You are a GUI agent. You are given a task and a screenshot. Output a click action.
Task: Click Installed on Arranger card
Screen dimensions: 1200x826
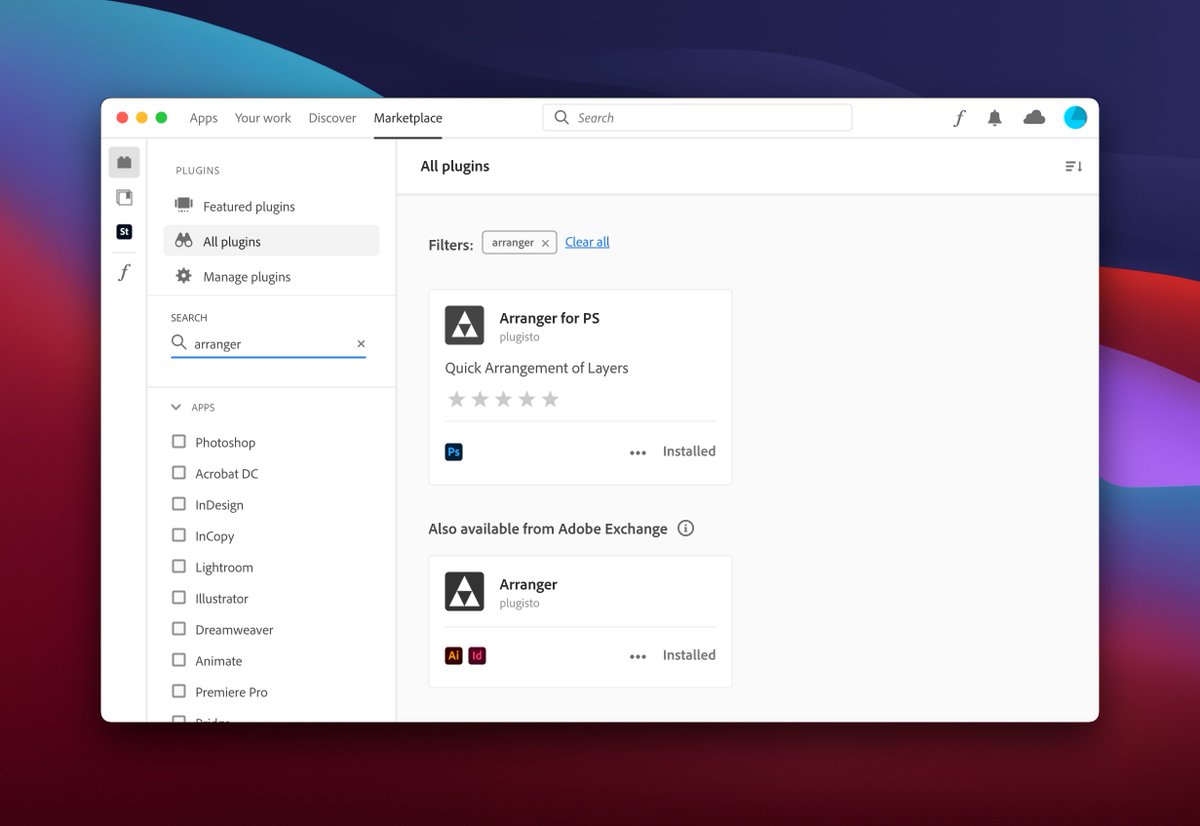pyautogui.click(x=689, y=655)
